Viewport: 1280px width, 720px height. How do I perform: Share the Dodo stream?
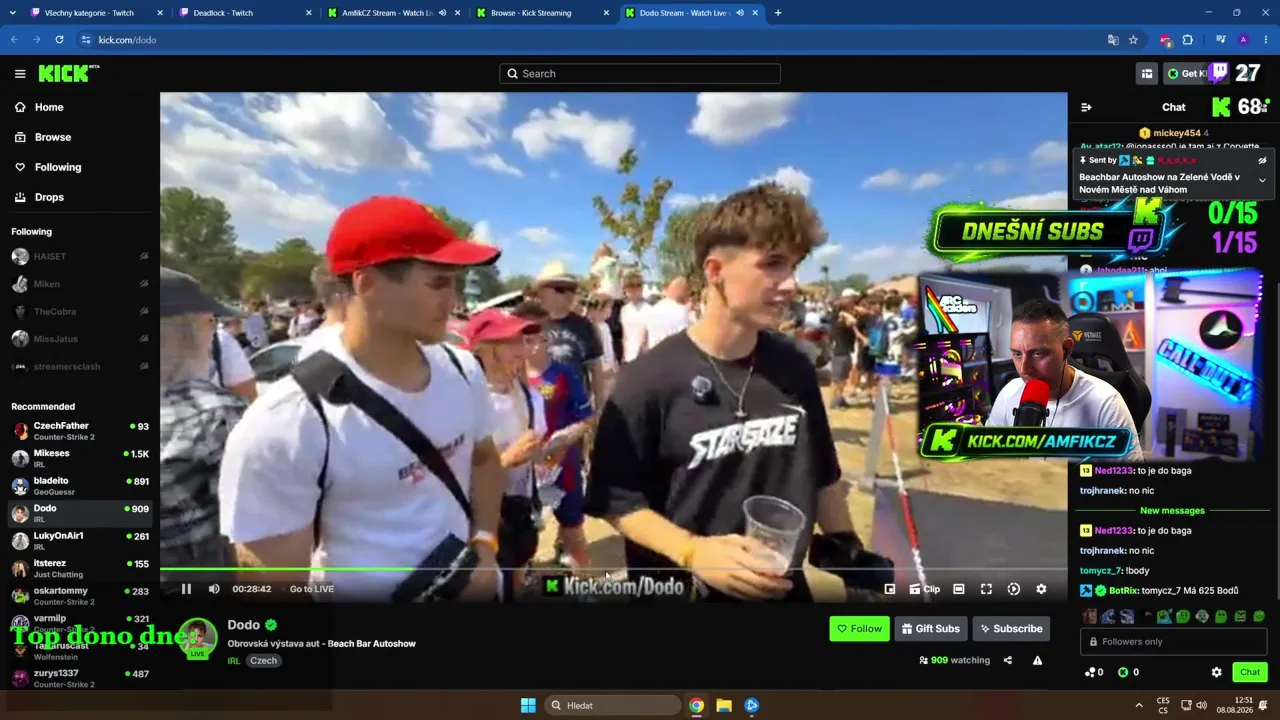(x=1007, y=660)
